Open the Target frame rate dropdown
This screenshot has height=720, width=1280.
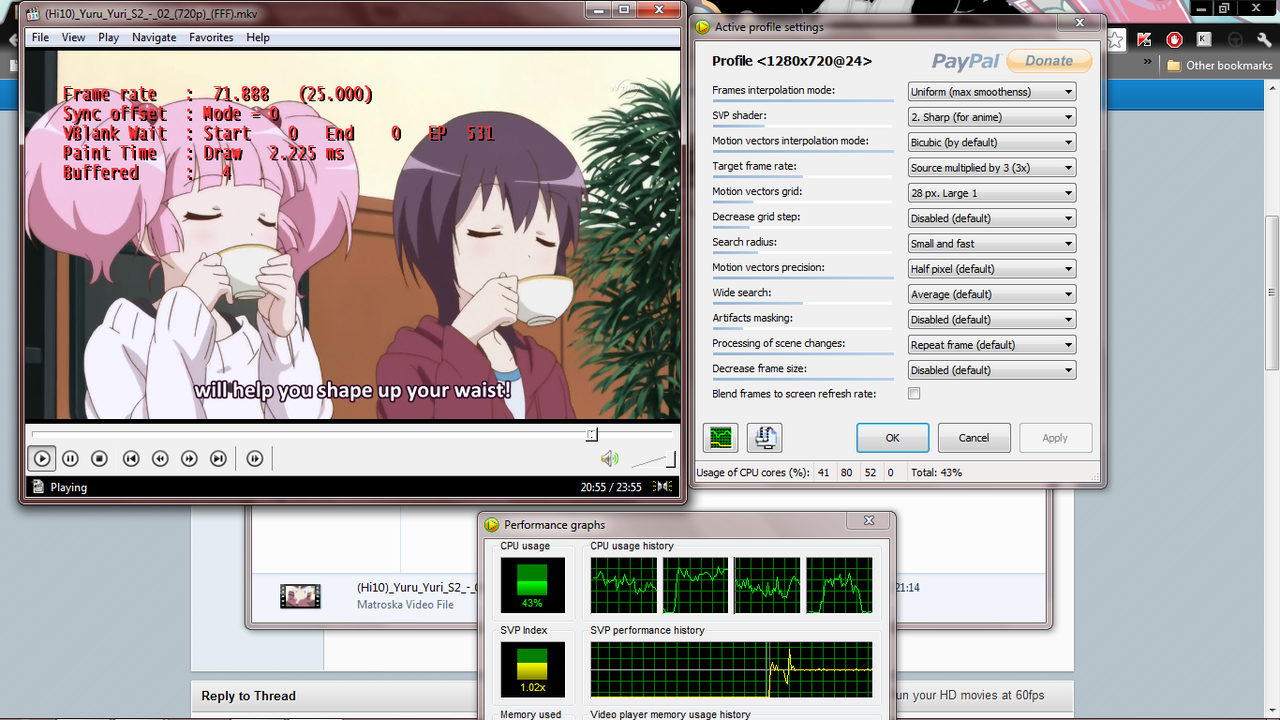coord(992,168)
